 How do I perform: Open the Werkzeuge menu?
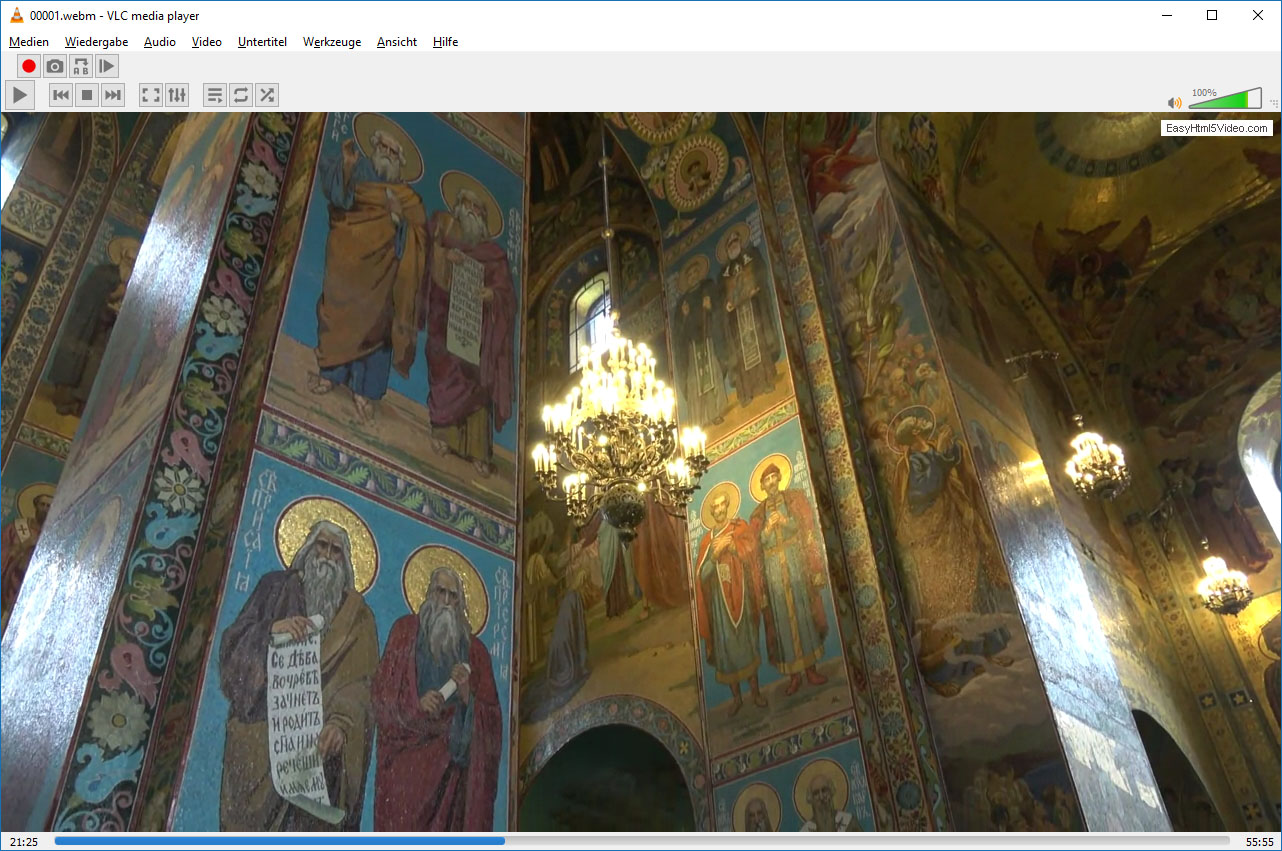[332, 42]
